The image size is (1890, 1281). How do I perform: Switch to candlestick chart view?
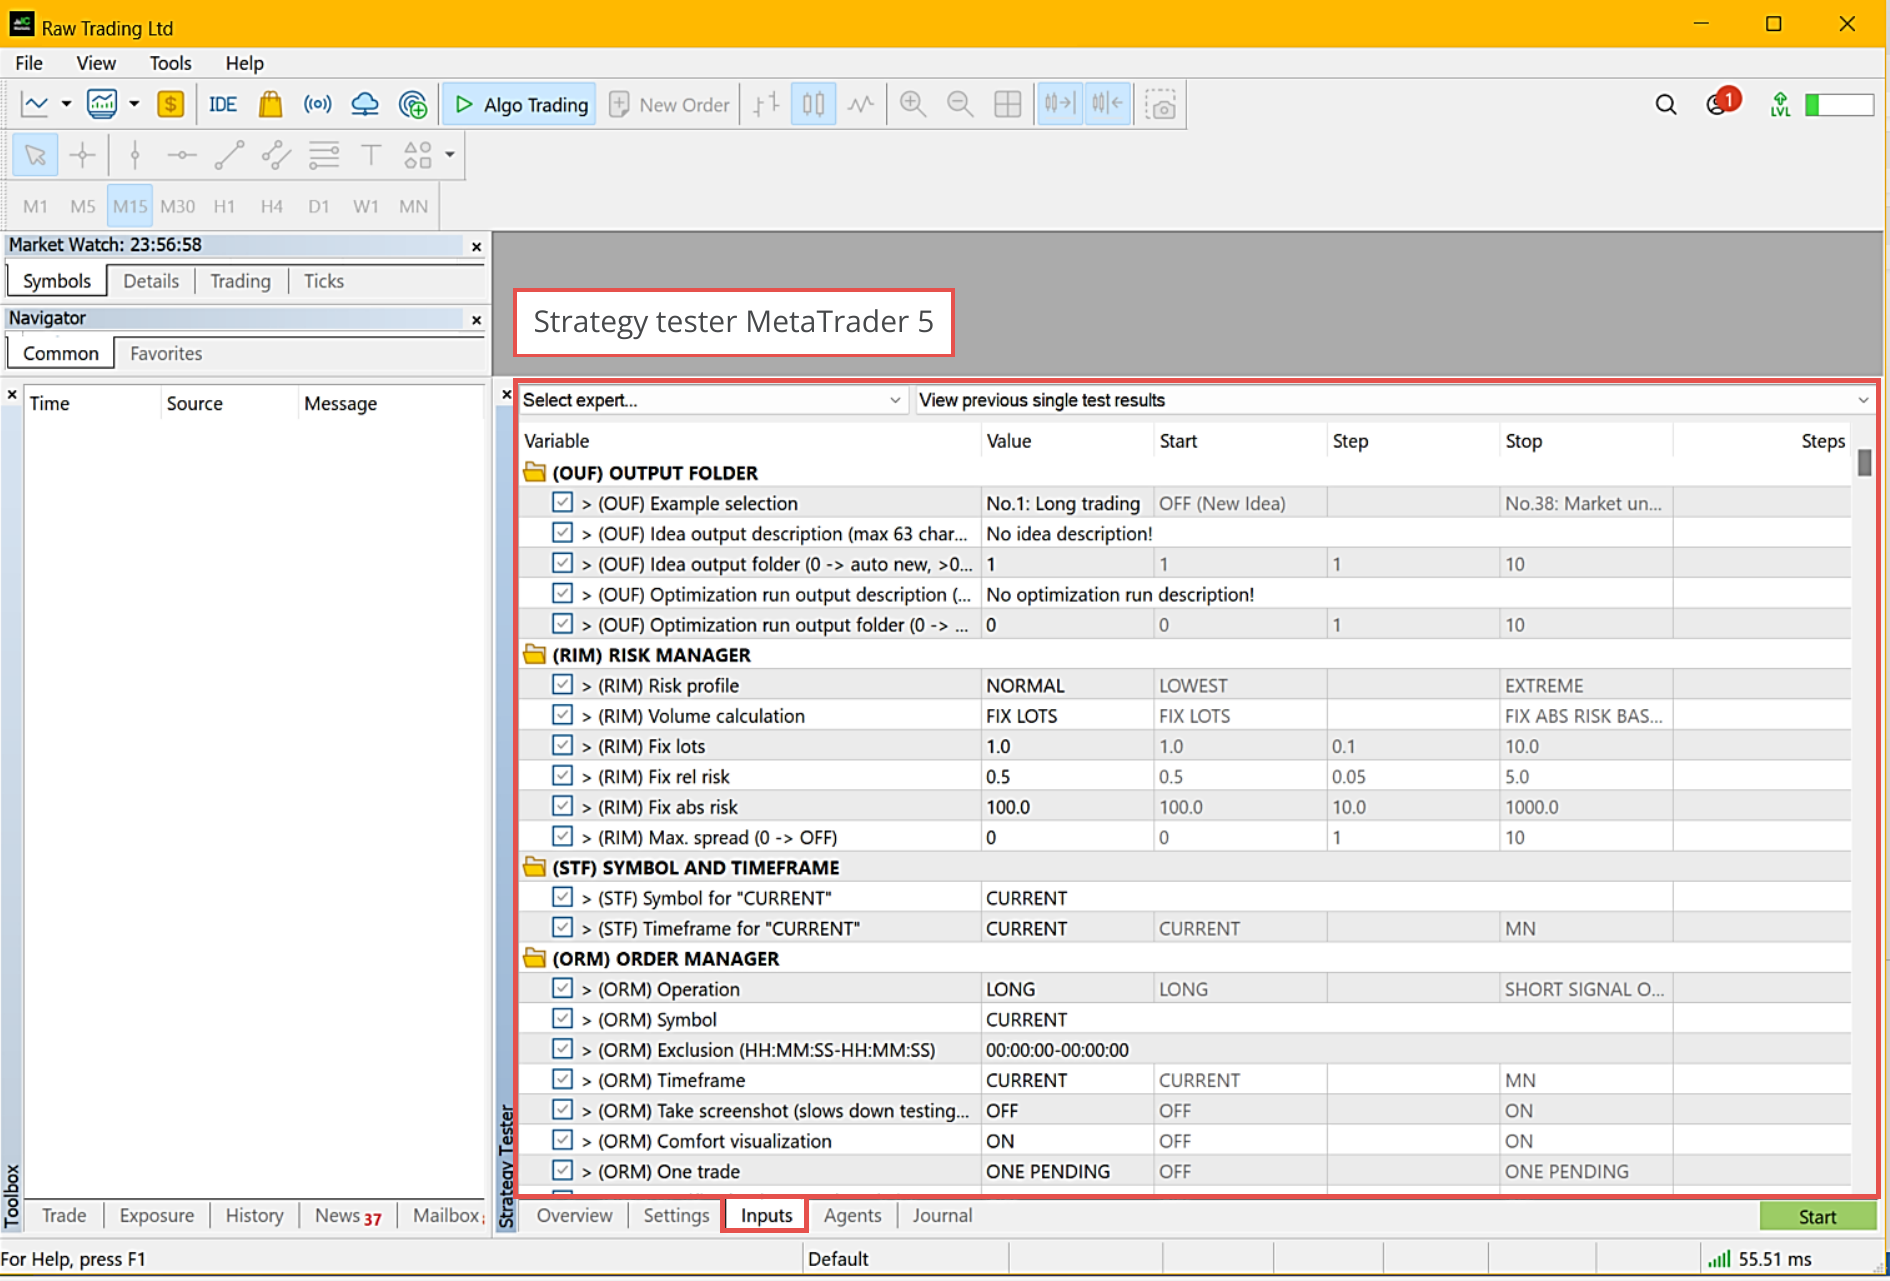coord(814,104)
